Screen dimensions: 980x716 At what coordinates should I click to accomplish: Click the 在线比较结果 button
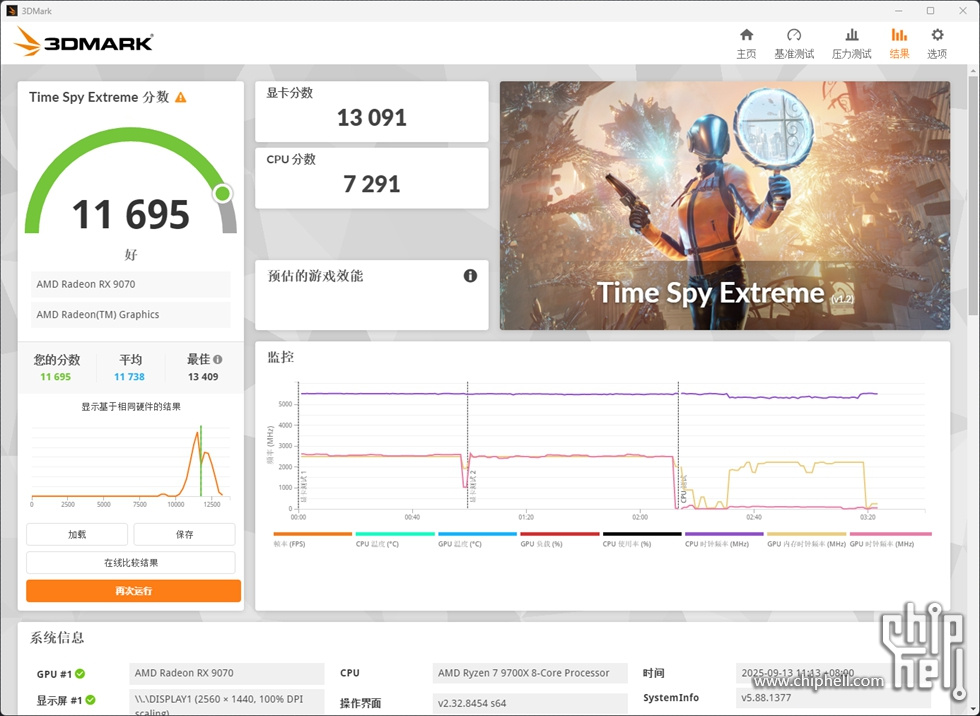tap(131, 562)
